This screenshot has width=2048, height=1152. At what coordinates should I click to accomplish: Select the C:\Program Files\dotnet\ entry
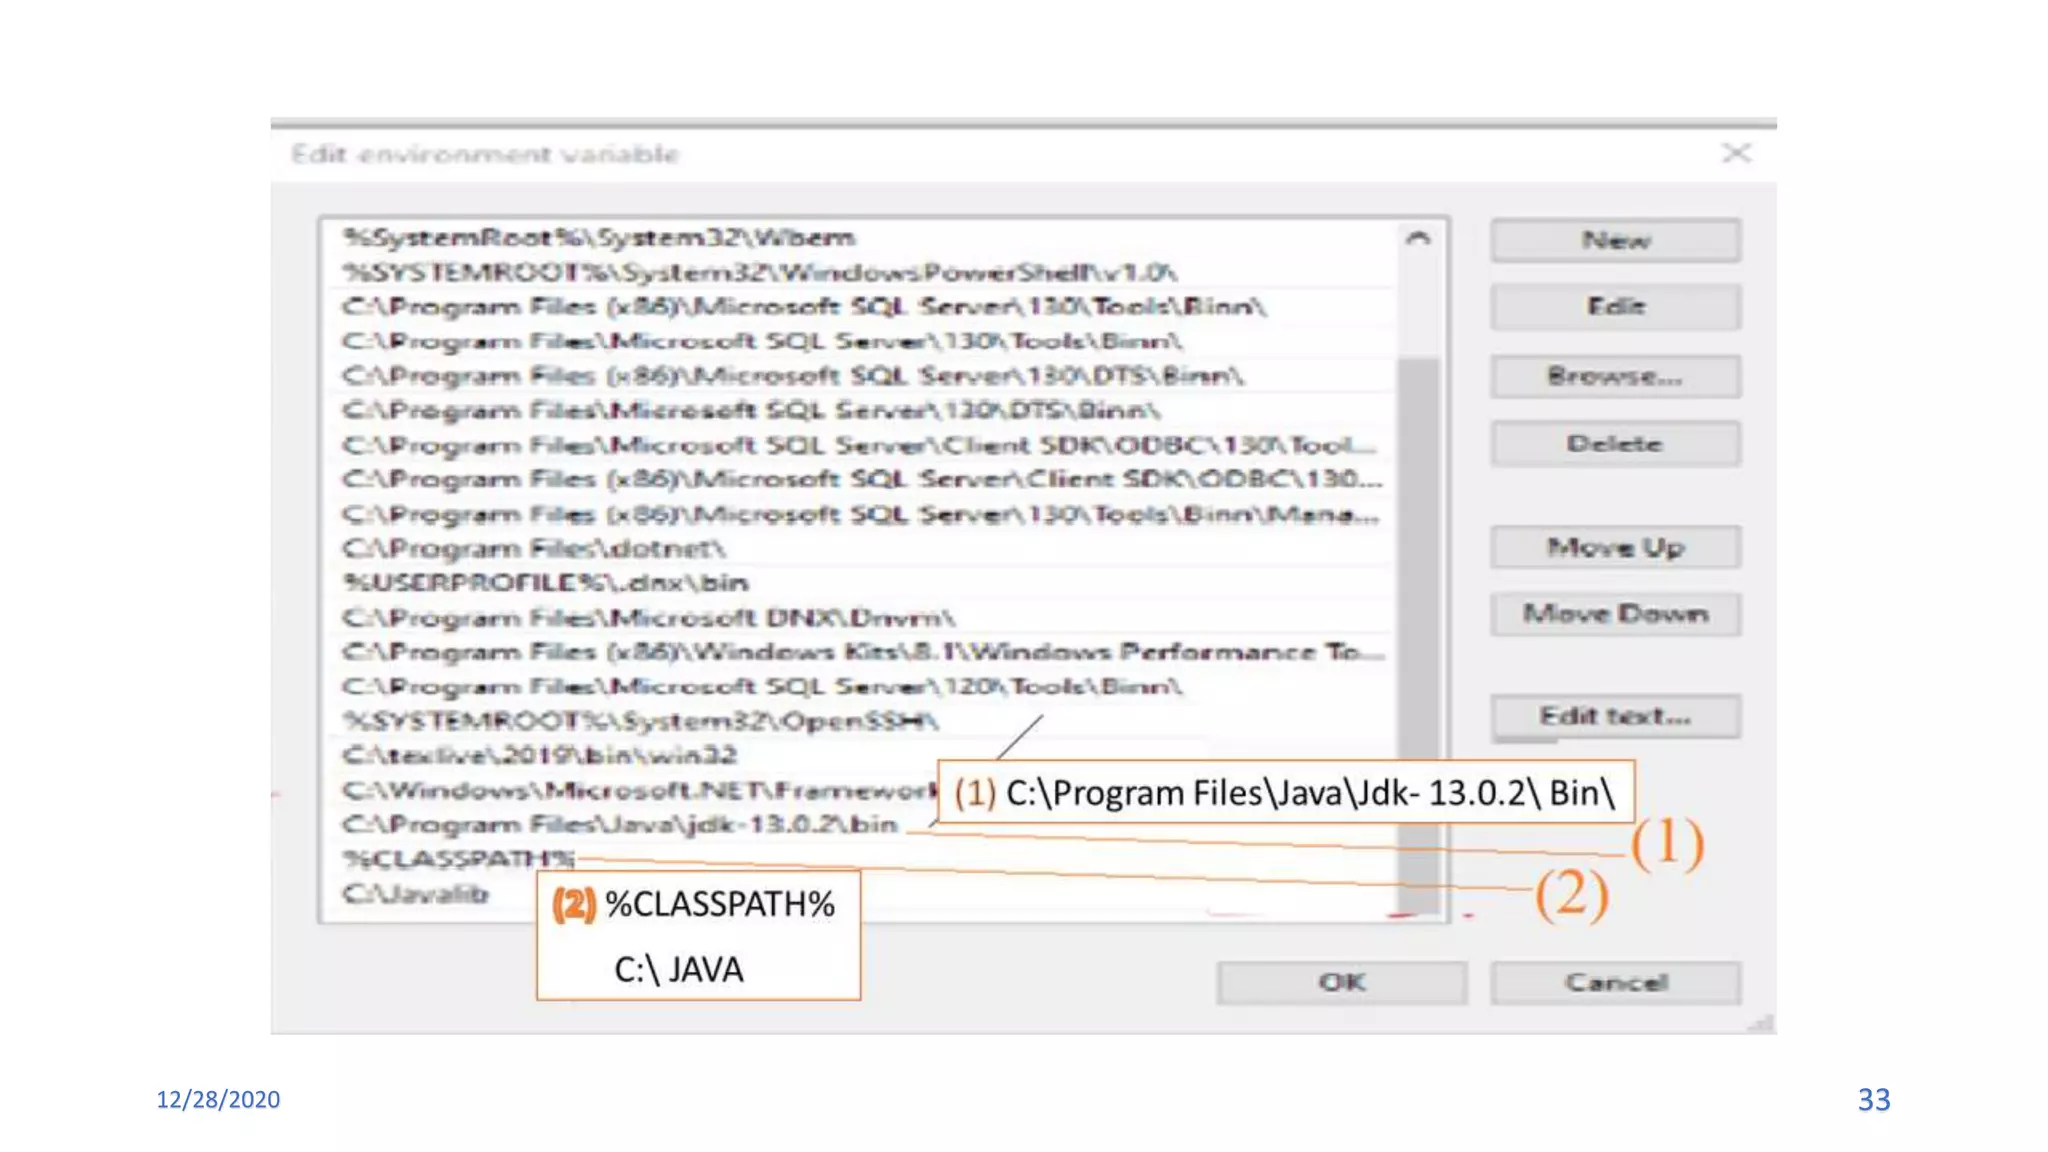(x=534, y=548)
